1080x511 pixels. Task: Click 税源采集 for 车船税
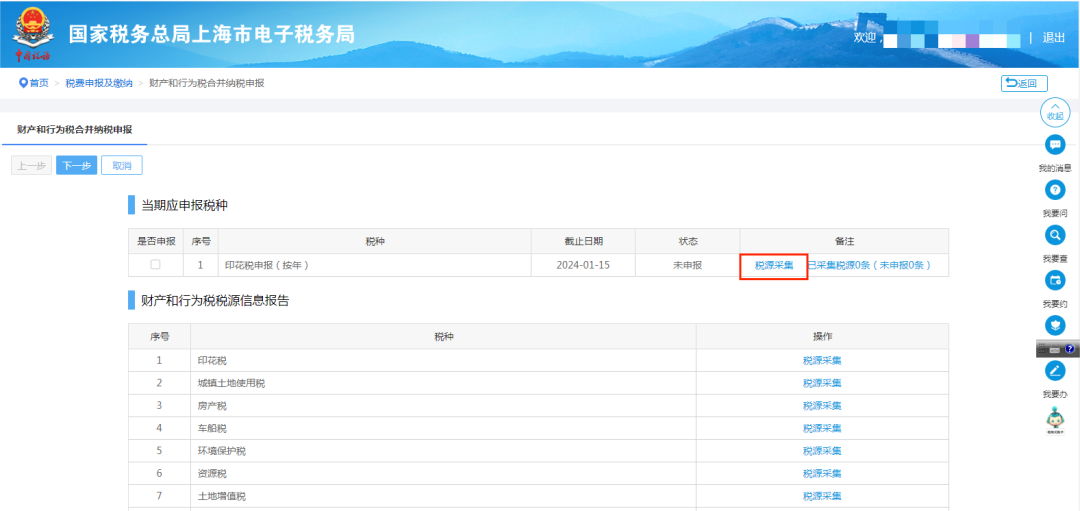(822, 428)
